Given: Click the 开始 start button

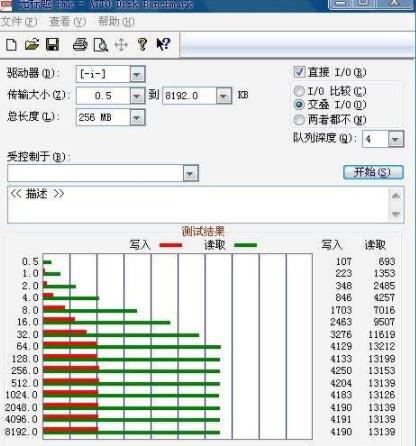Looking at the screenshot, I should (373, 172).
